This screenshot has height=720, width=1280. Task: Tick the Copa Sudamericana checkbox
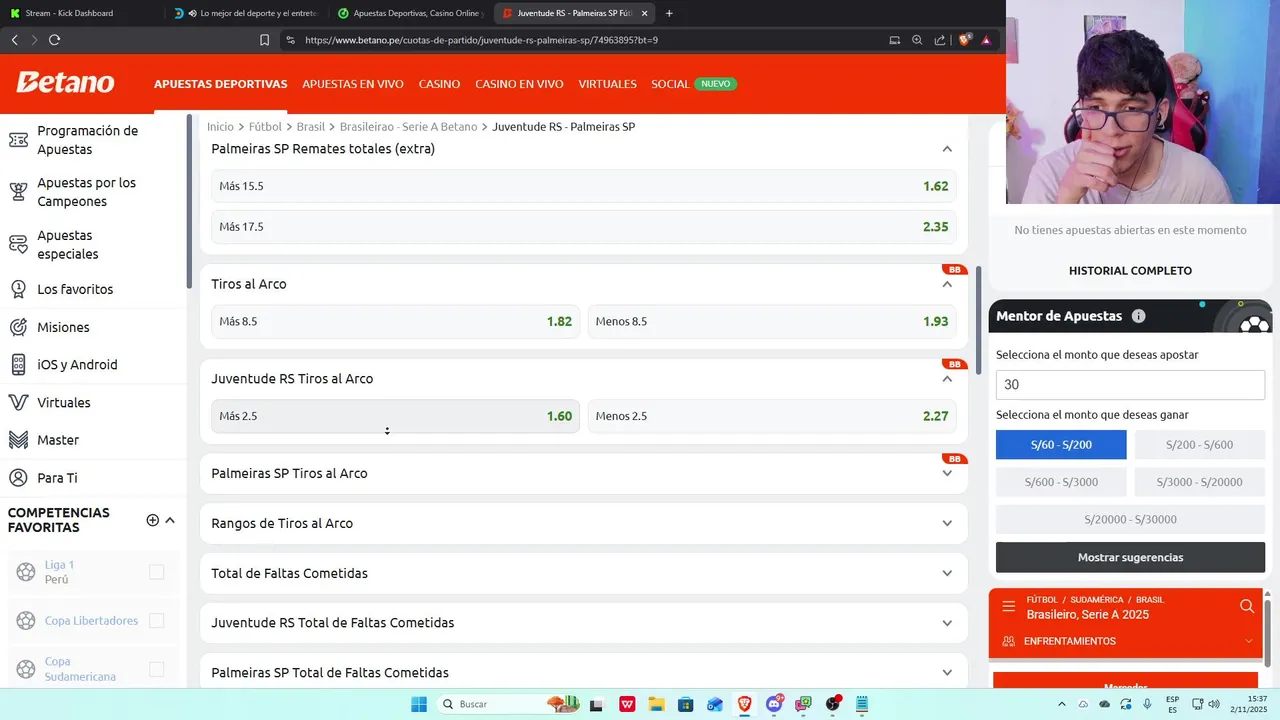pyautogui.click(x=156, y=669)
